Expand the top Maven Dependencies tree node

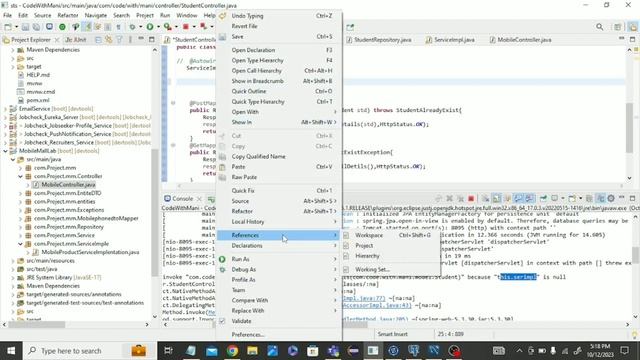[13, 50]
